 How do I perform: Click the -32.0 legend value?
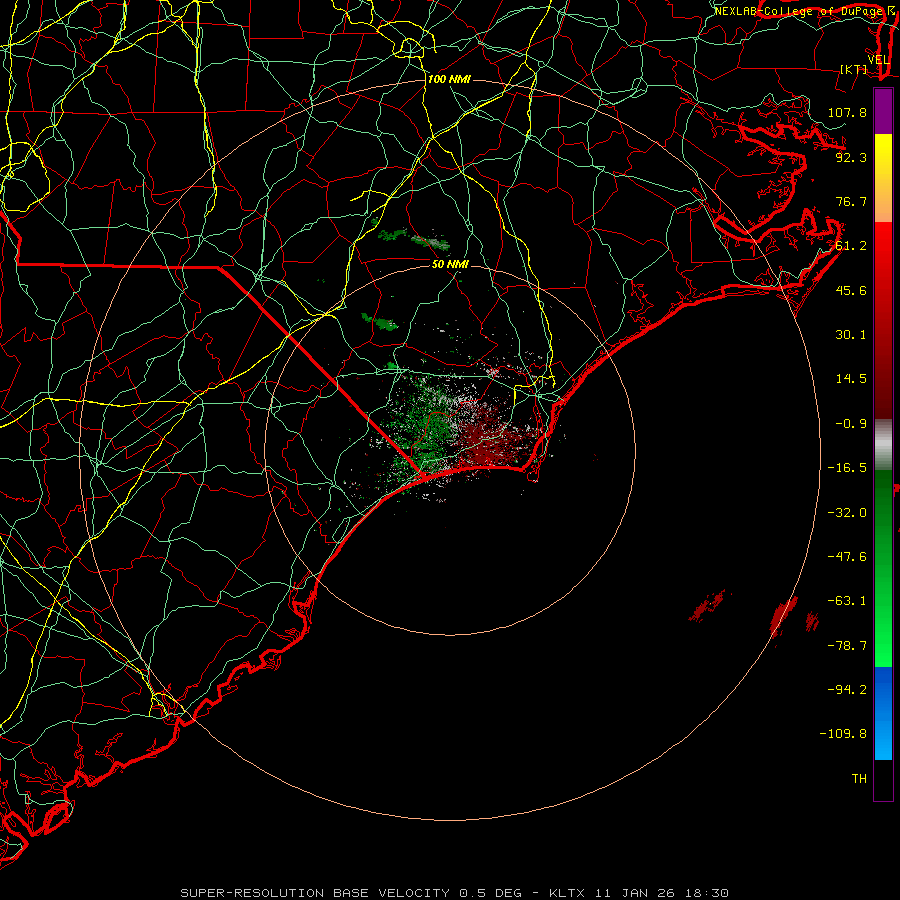click(847, 513)
